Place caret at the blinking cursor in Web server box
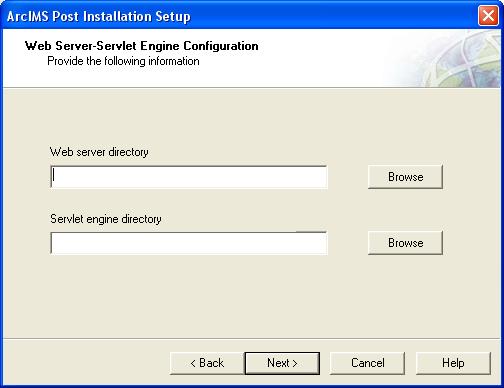 pyautogui.click(x=54, y=175)
